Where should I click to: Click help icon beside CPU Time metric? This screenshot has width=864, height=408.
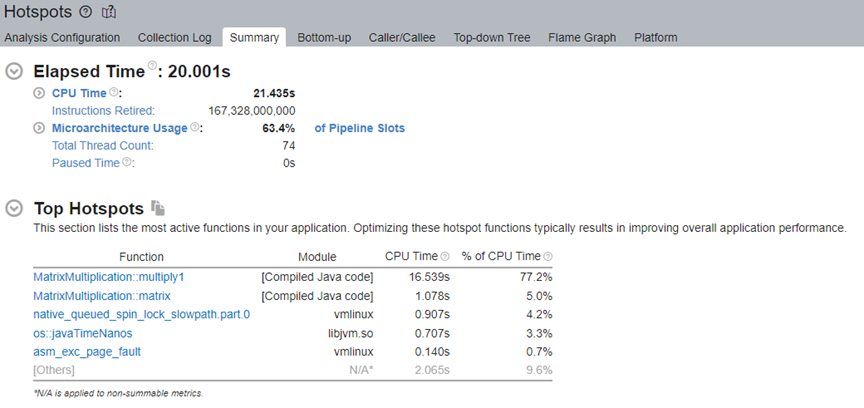click(x=114, y=92)
